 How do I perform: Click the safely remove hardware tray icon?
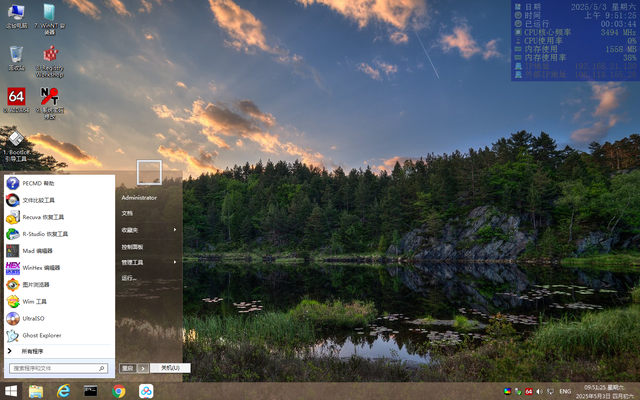518,391
